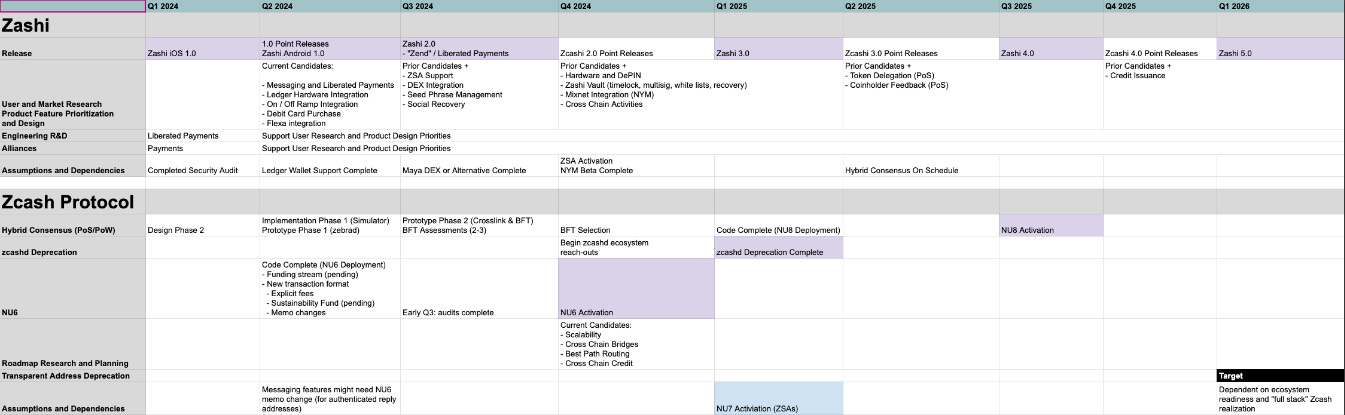Click the Zashi 2.0 "Zend" release cell

coord(478,48)
